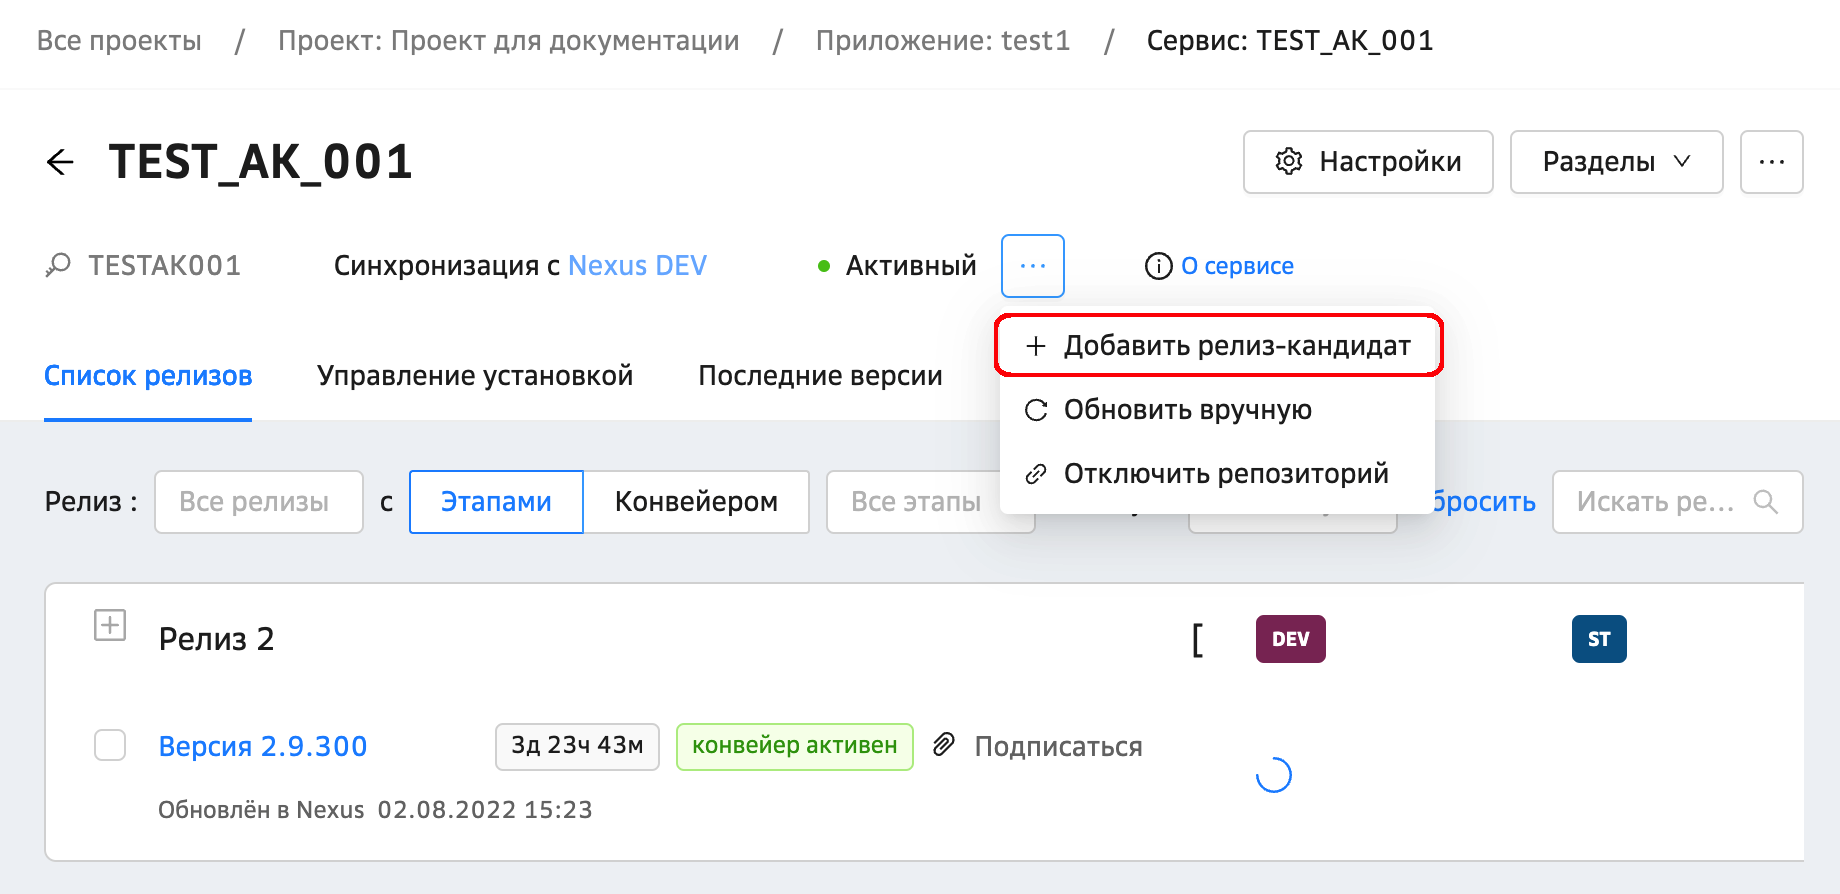Expand the Разделы dropdown
This screenshot has width=1840, height=894.
tap(1615, 162)
